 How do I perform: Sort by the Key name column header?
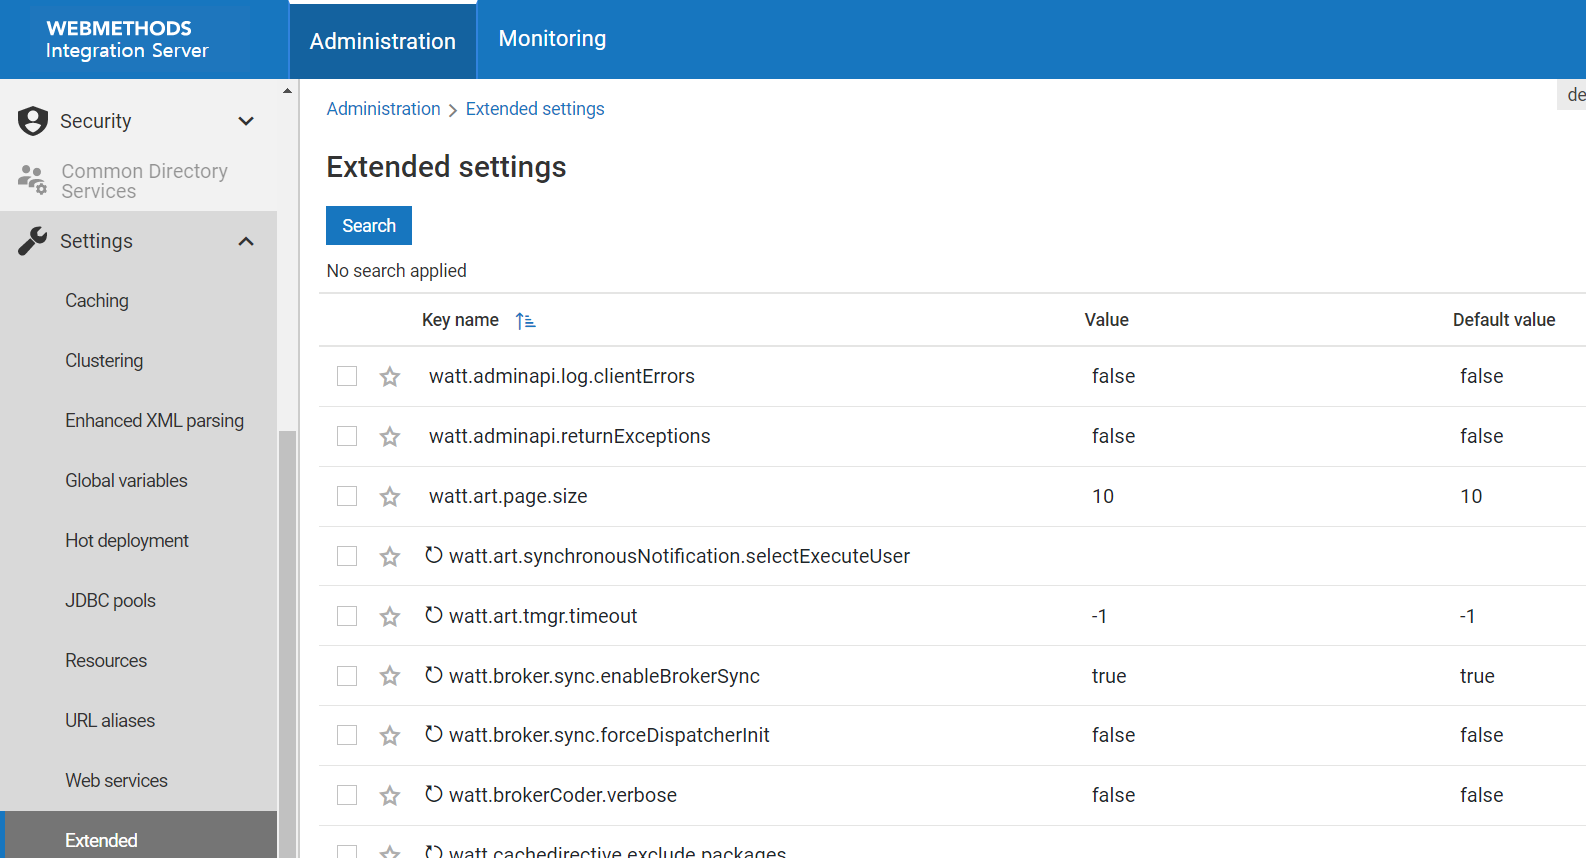click(x=460, y=320)
